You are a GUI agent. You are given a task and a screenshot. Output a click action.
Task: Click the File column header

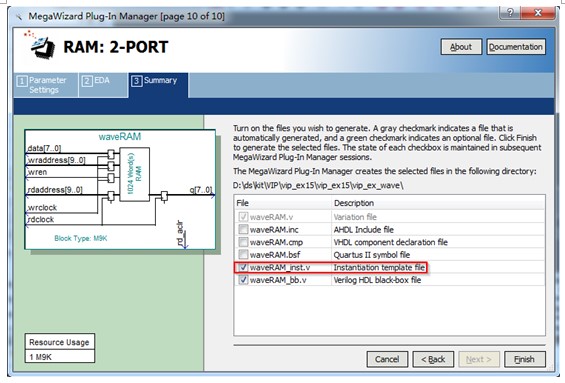point(282,203)
